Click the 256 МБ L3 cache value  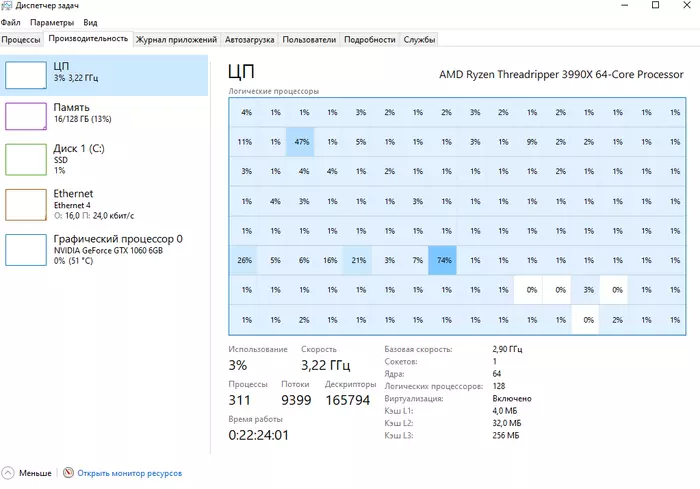[506, 435]
